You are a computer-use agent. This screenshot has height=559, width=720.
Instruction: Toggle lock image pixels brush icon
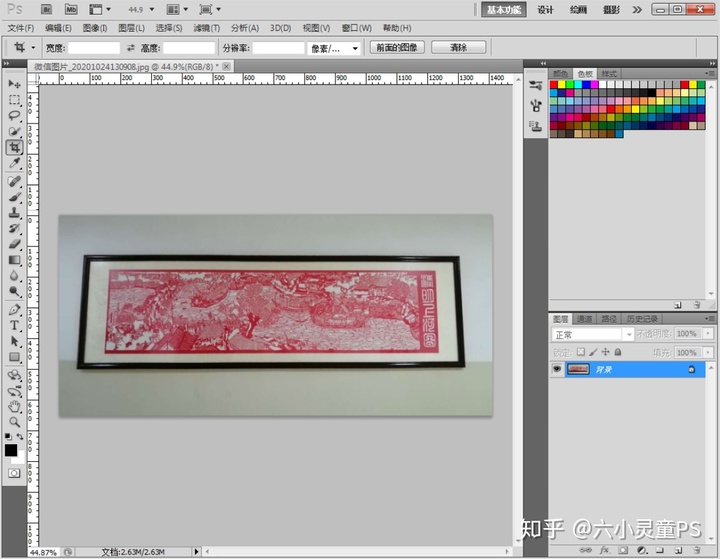click(593, 352)
